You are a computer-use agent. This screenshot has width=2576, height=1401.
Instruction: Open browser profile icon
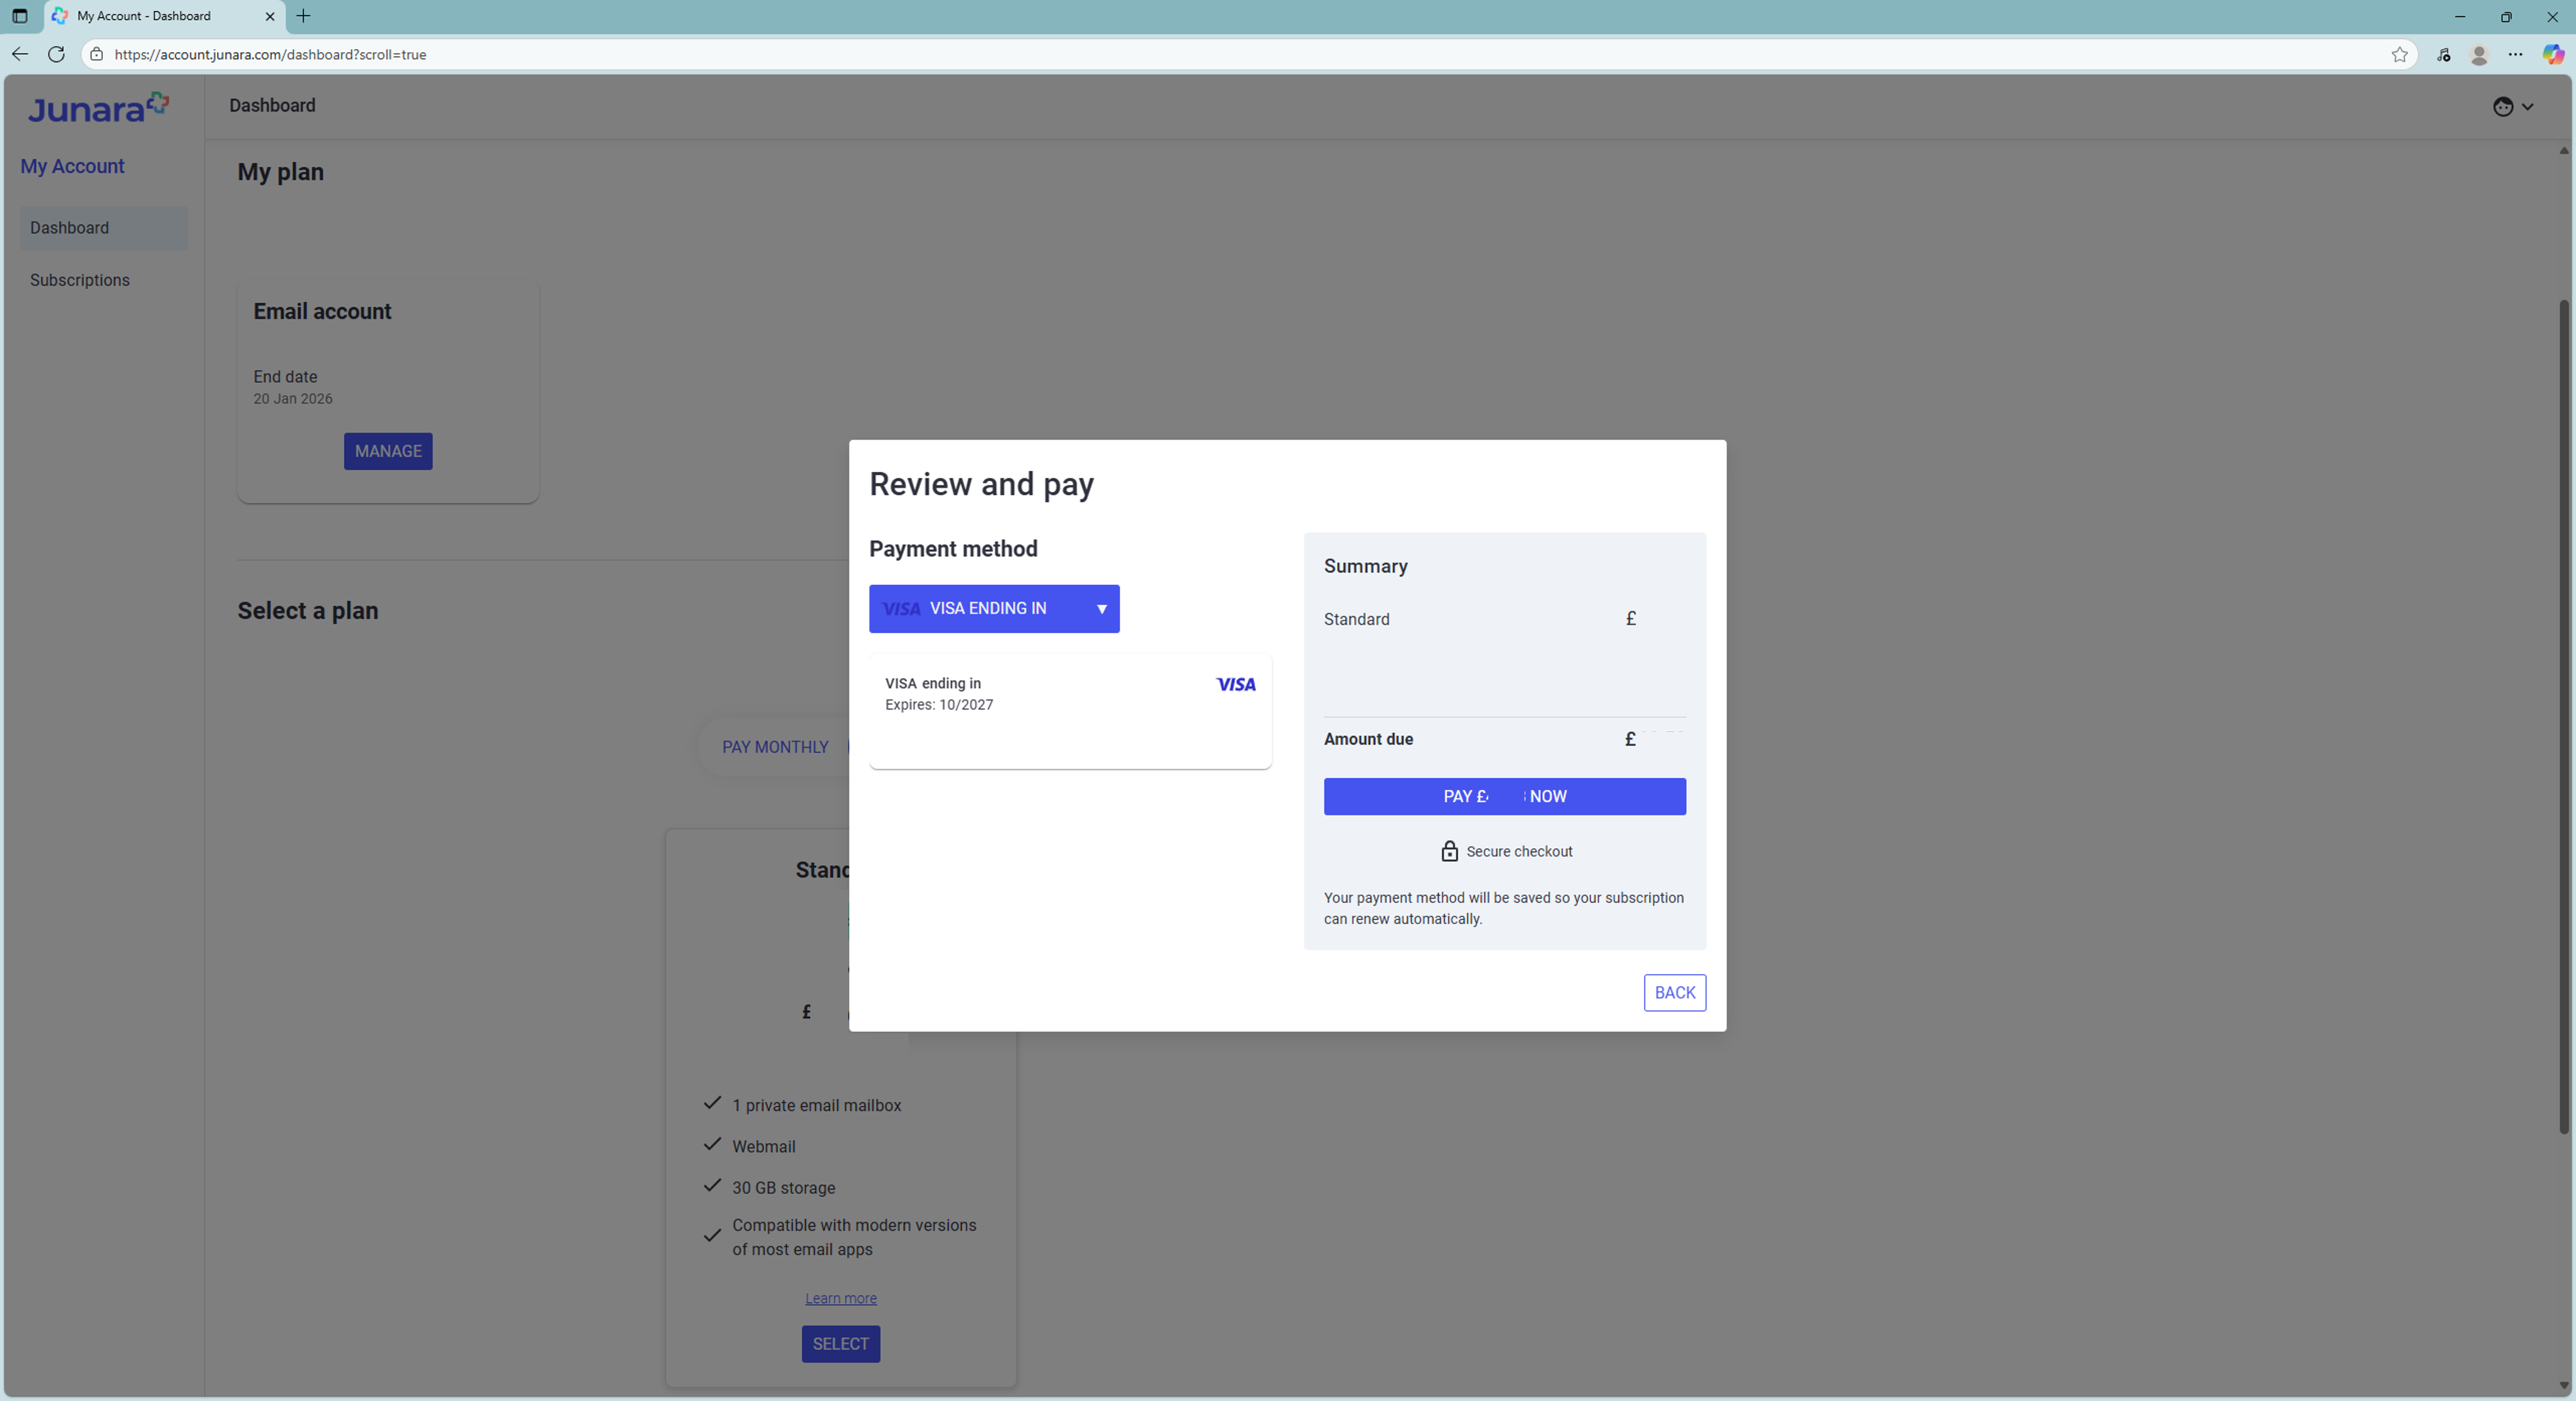2479,54
